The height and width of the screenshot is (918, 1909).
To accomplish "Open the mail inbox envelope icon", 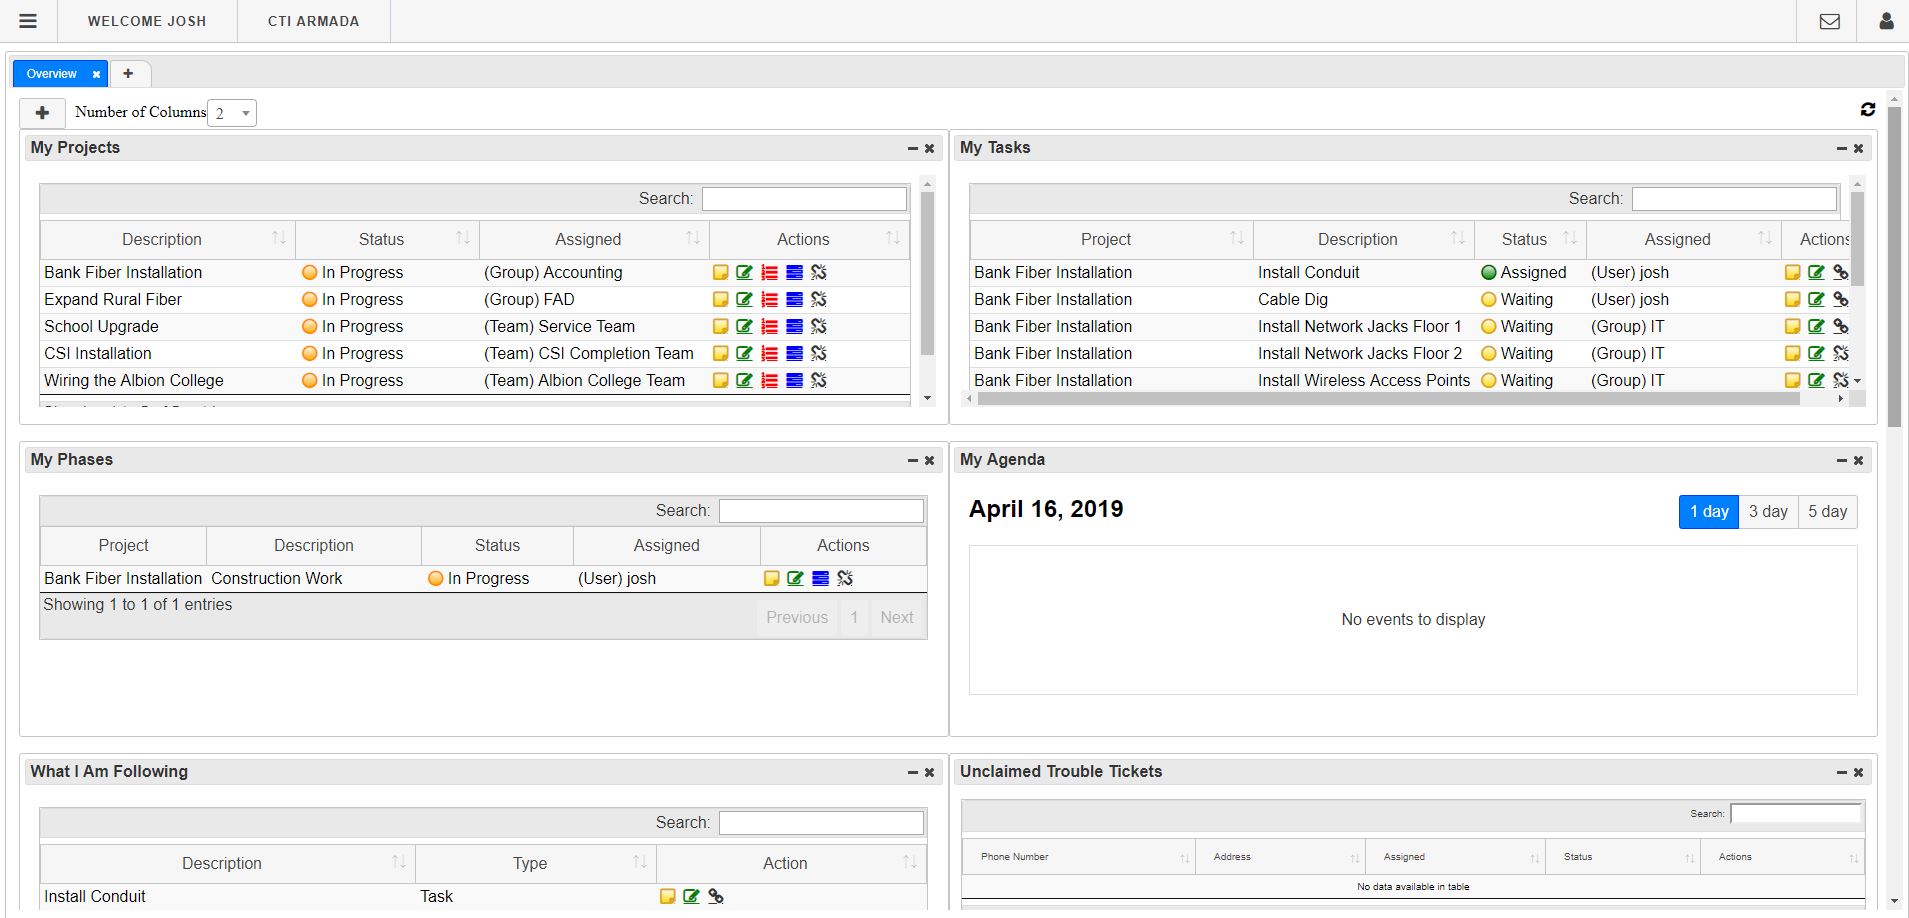I will pos(1829,21).
